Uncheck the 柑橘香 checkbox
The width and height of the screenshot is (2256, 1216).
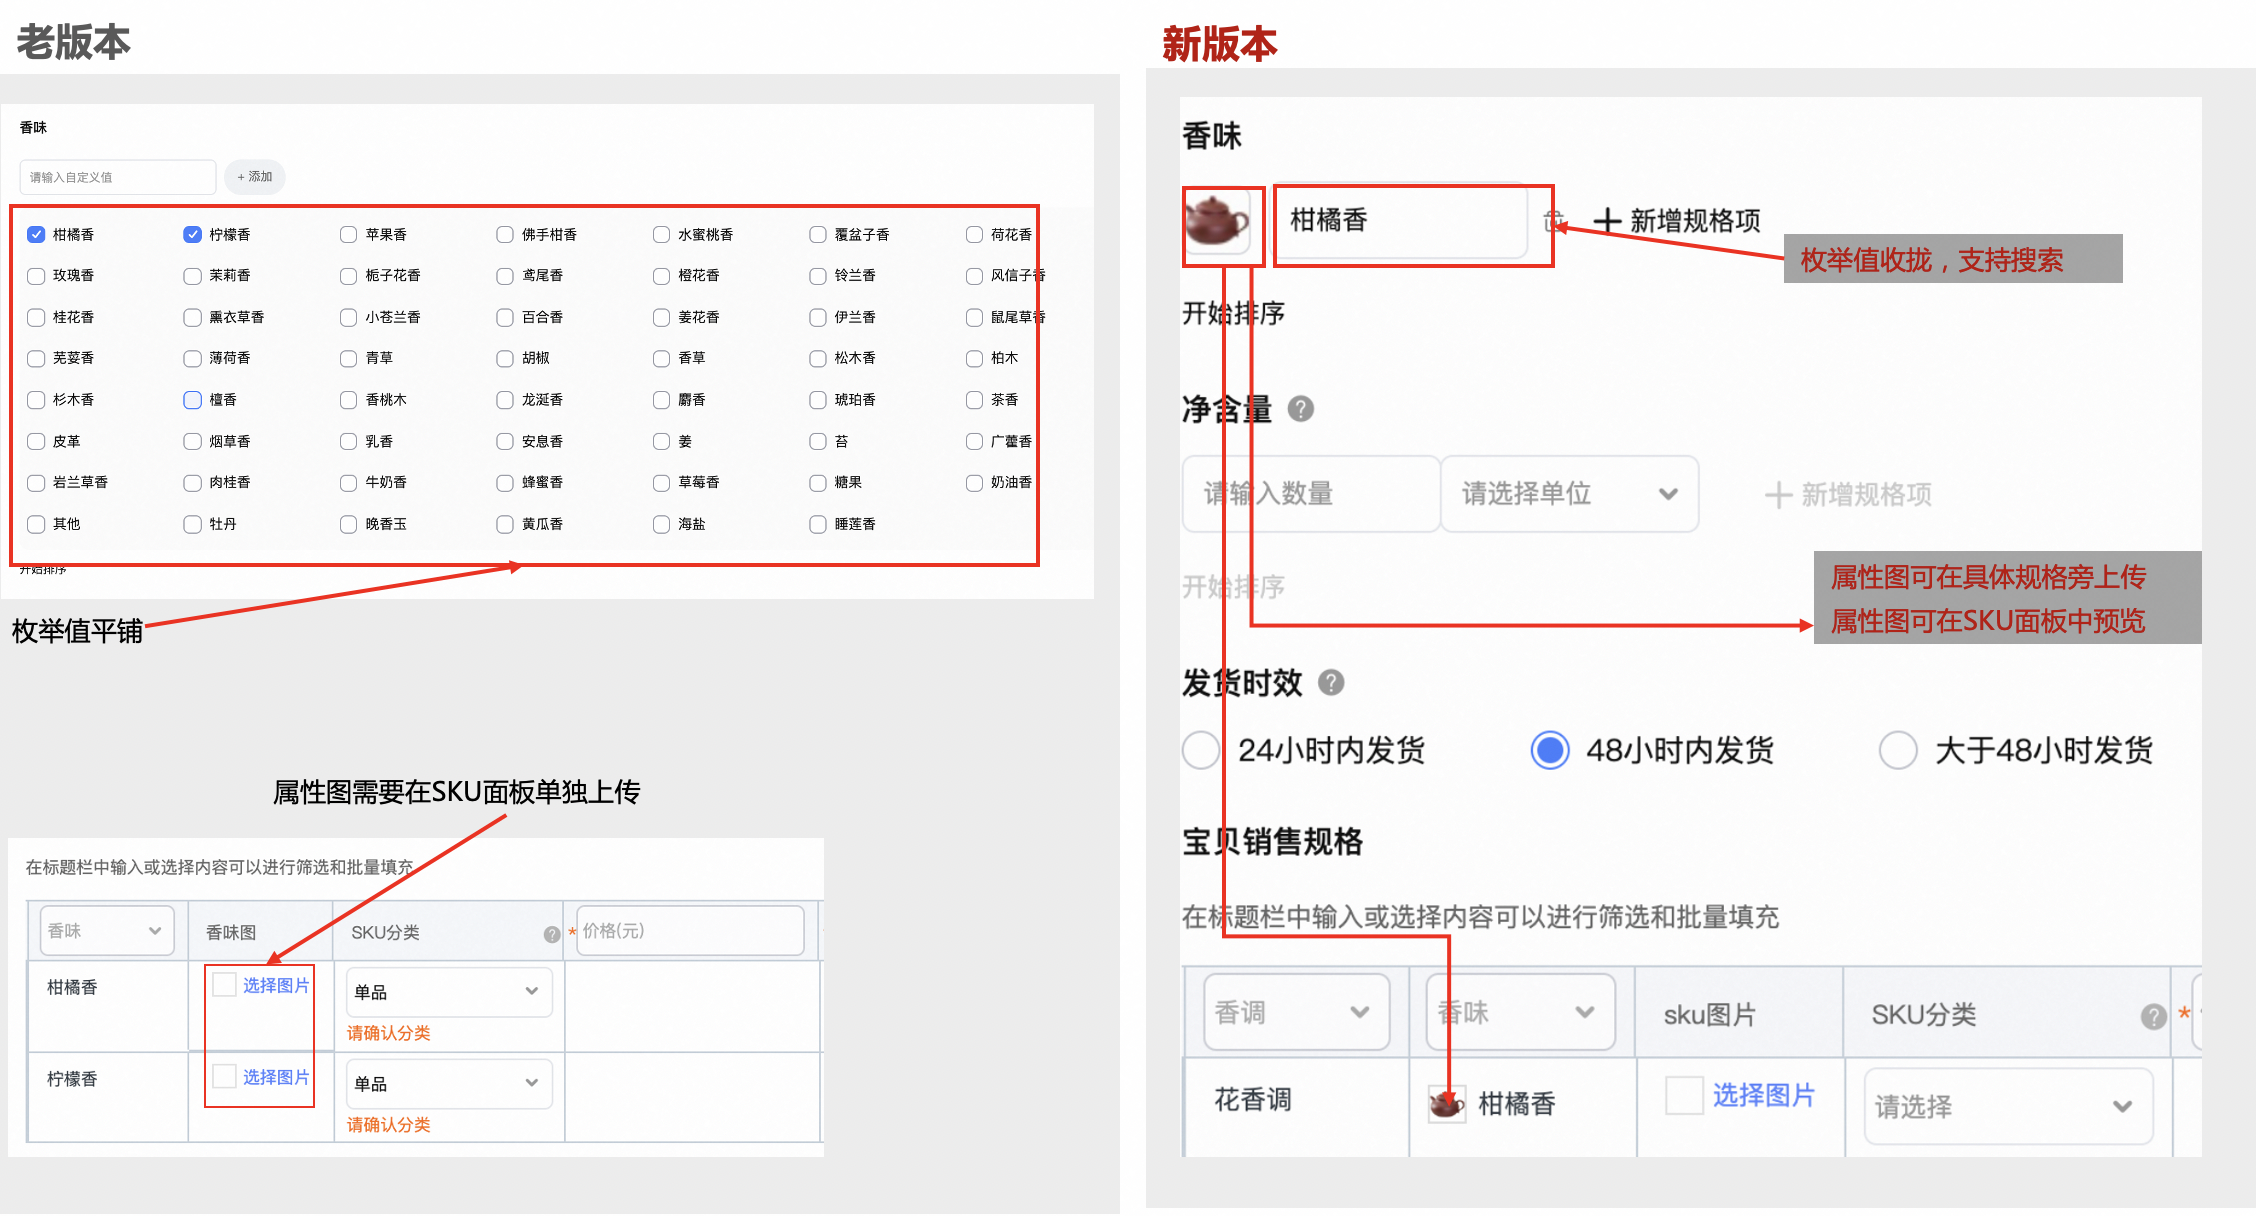[36, 234]
